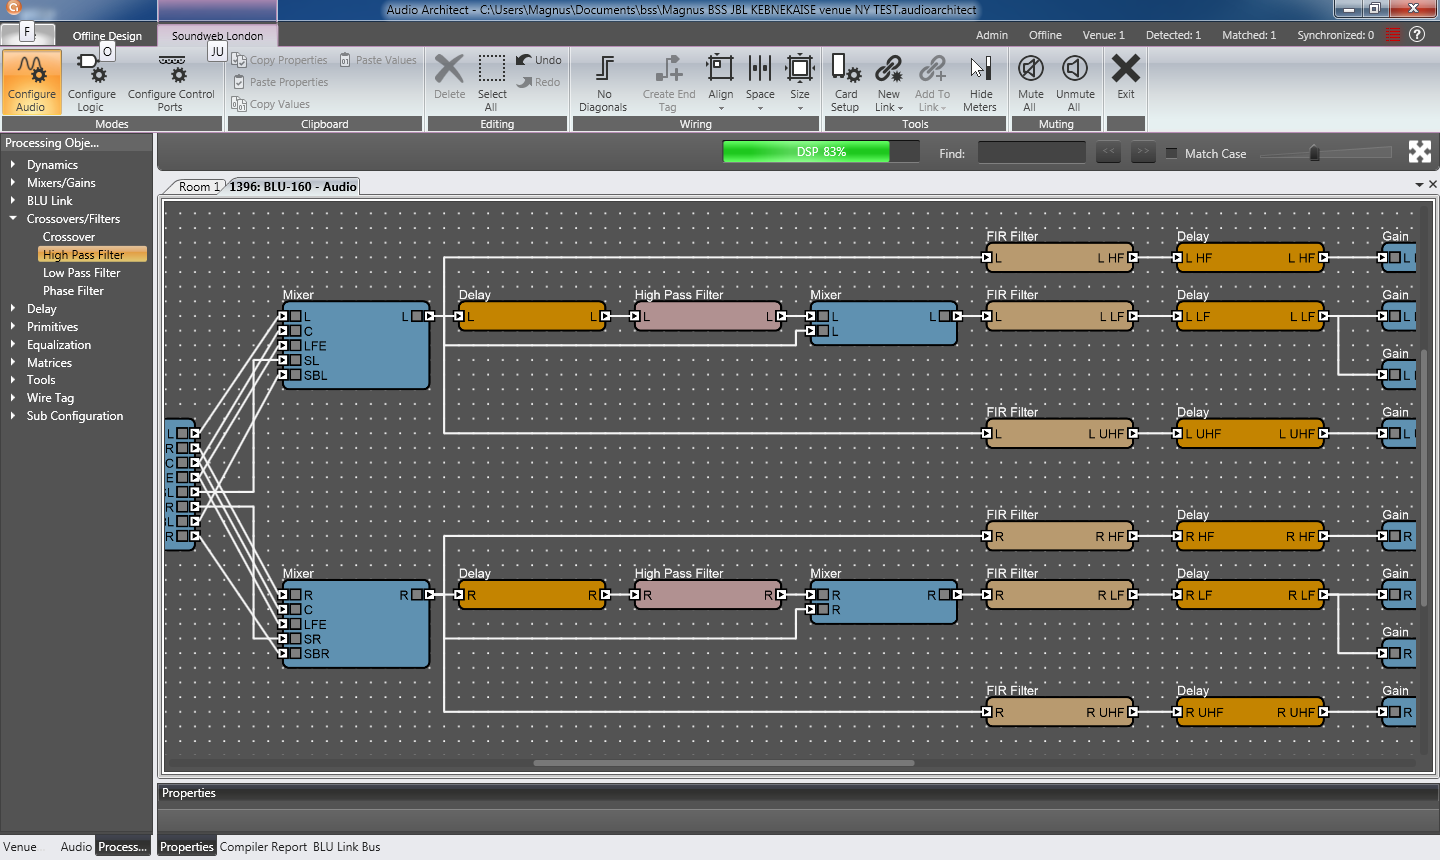The image size is (1440, 860).
Task: Click the find next button
Action: coord(1143,152)
